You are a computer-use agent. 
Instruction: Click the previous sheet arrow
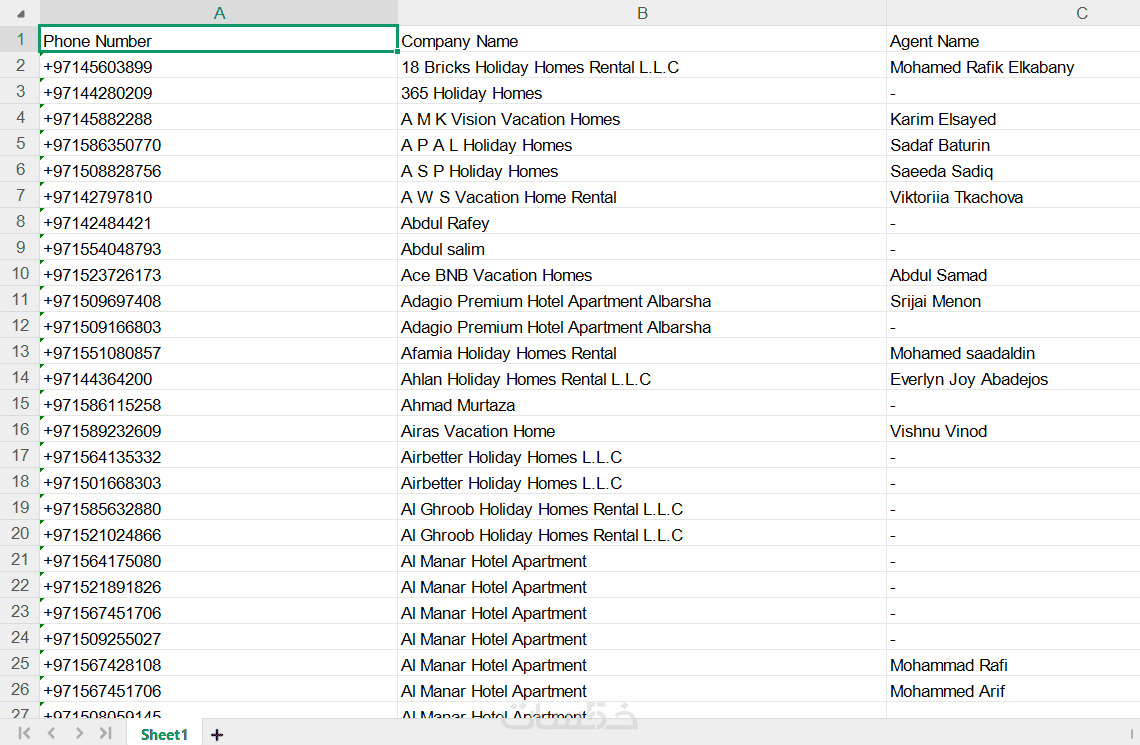(51, 734)
